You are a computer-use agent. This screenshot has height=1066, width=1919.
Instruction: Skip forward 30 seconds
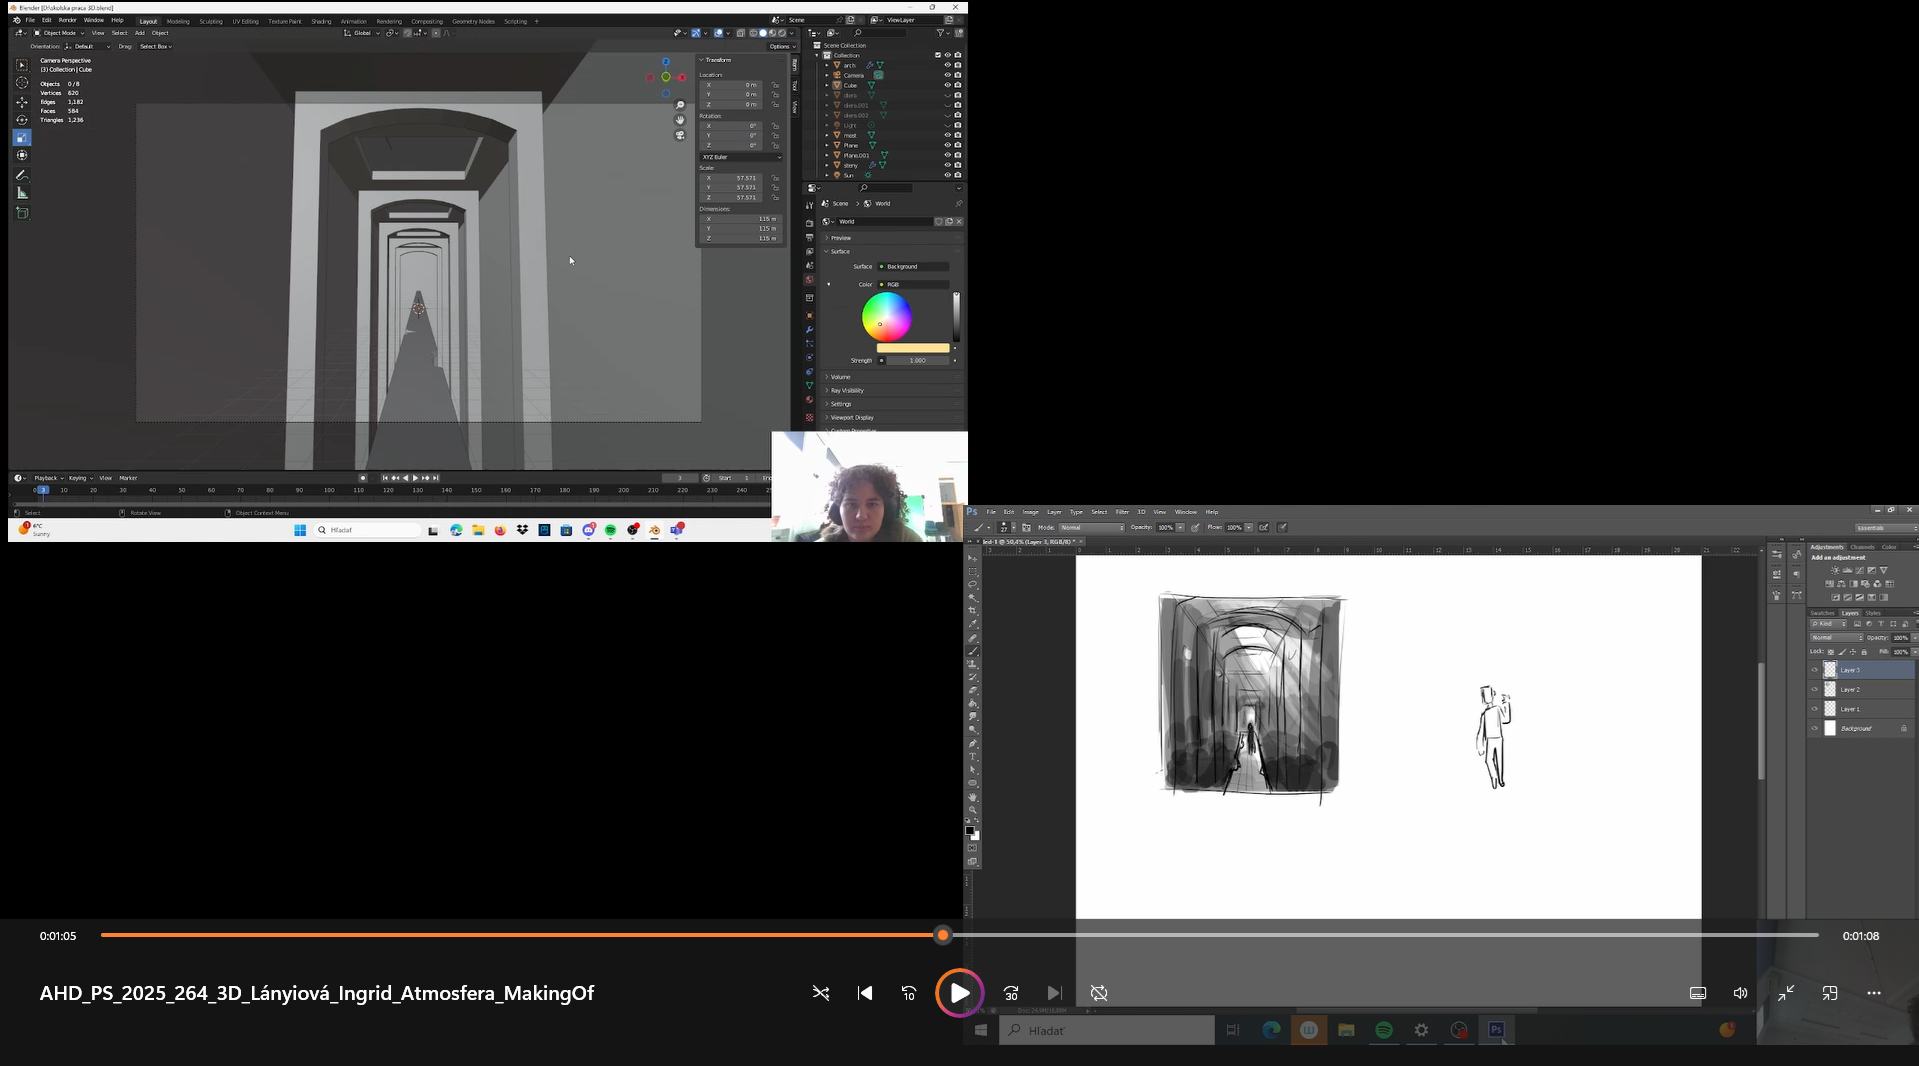pyautogui.click(x=1011, y=993)
